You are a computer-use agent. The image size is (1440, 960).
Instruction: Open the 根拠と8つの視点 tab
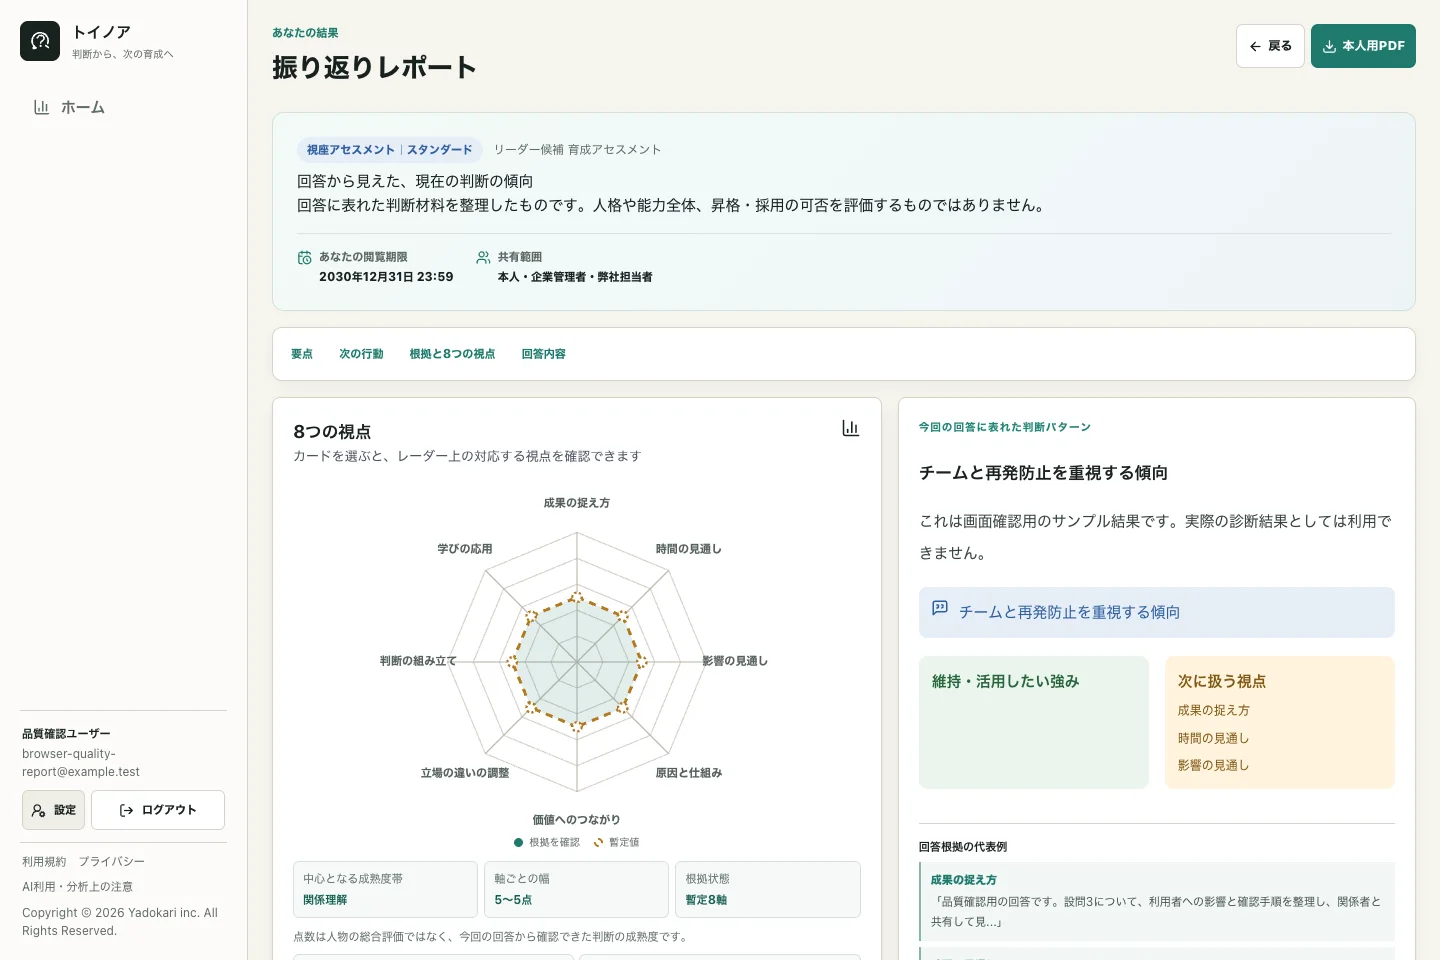(x=452, y=354)
